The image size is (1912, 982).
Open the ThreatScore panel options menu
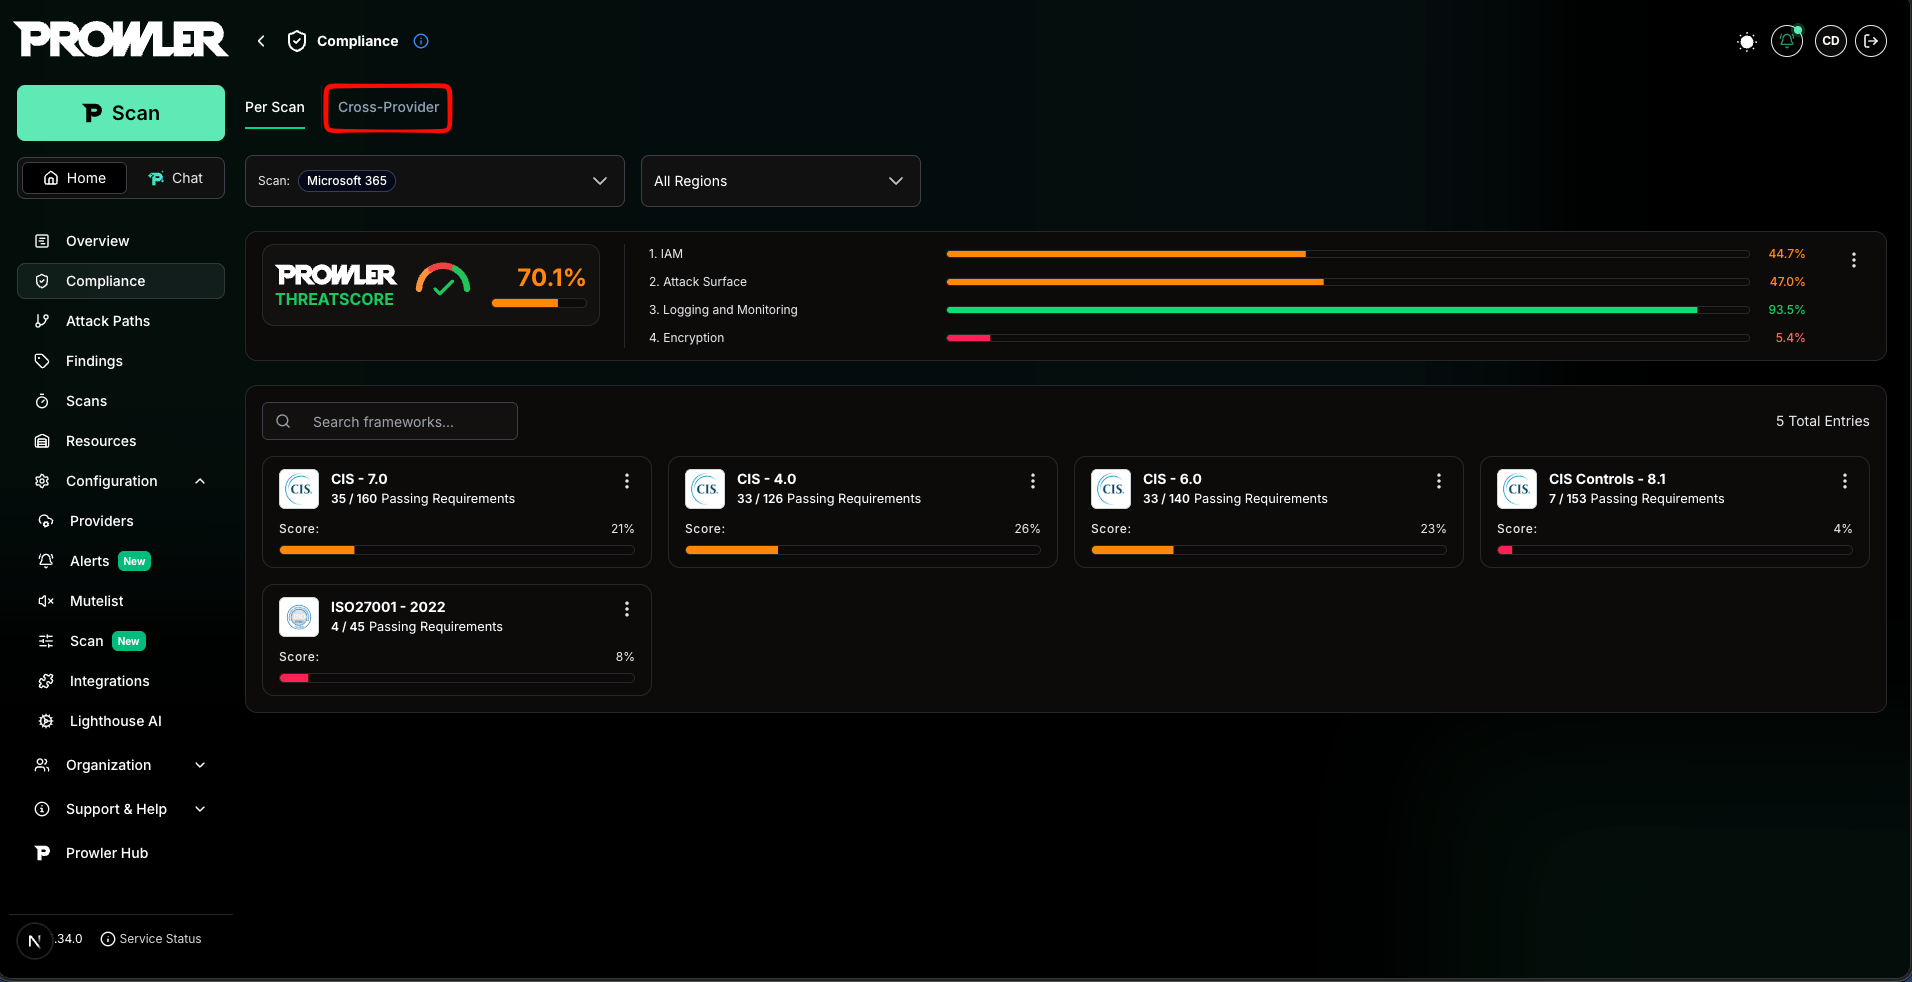tap(1854, 260)
